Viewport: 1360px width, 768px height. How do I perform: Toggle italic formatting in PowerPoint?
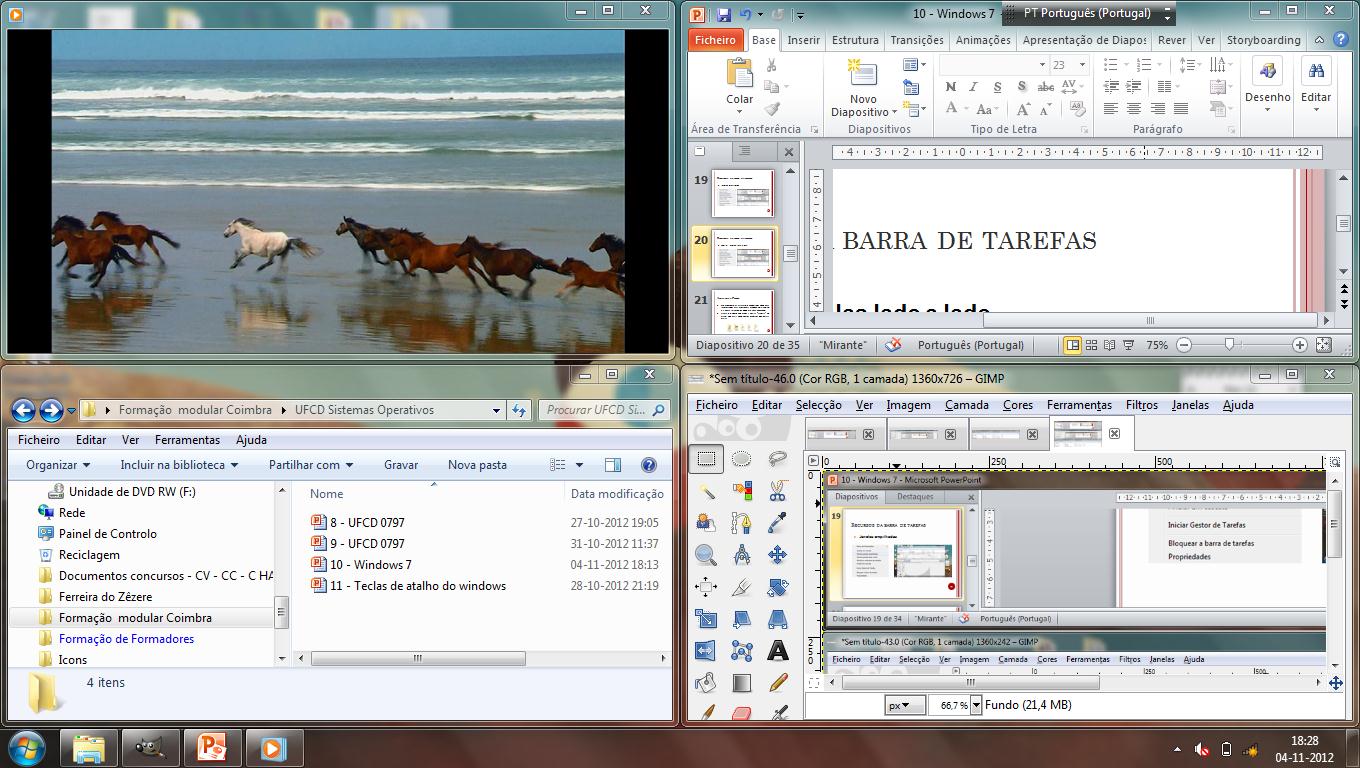point(973,87)
